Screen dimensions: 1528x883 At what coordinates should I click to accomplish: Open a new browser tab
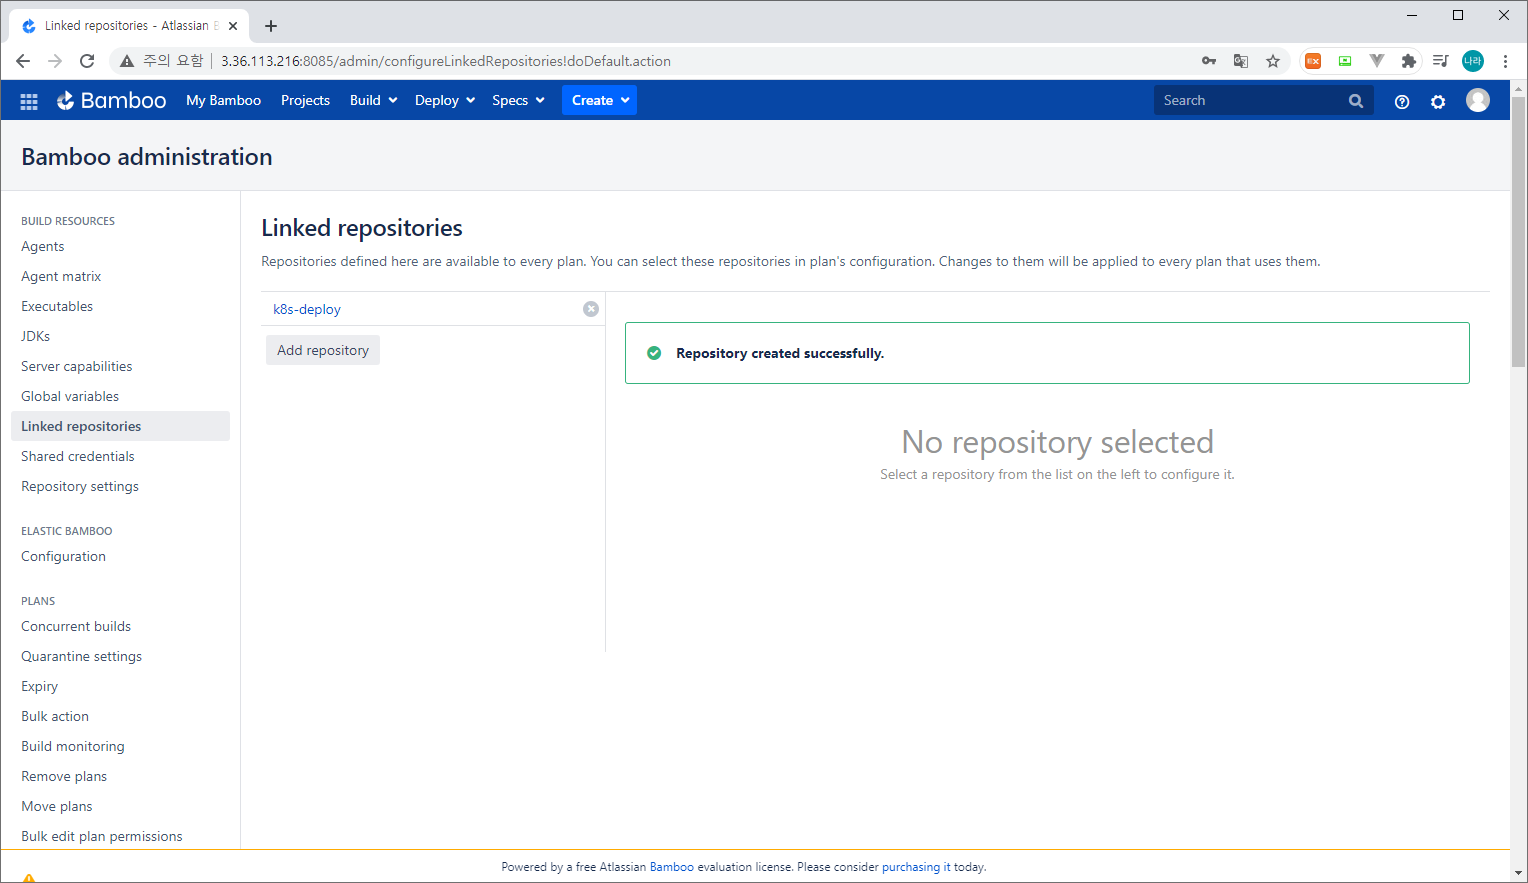271,26
